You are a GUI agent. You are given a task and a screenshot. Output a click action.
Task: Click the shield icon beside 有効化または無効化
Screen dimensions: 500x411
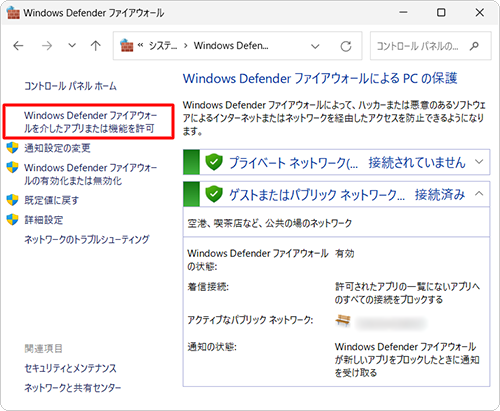point(13,167)
